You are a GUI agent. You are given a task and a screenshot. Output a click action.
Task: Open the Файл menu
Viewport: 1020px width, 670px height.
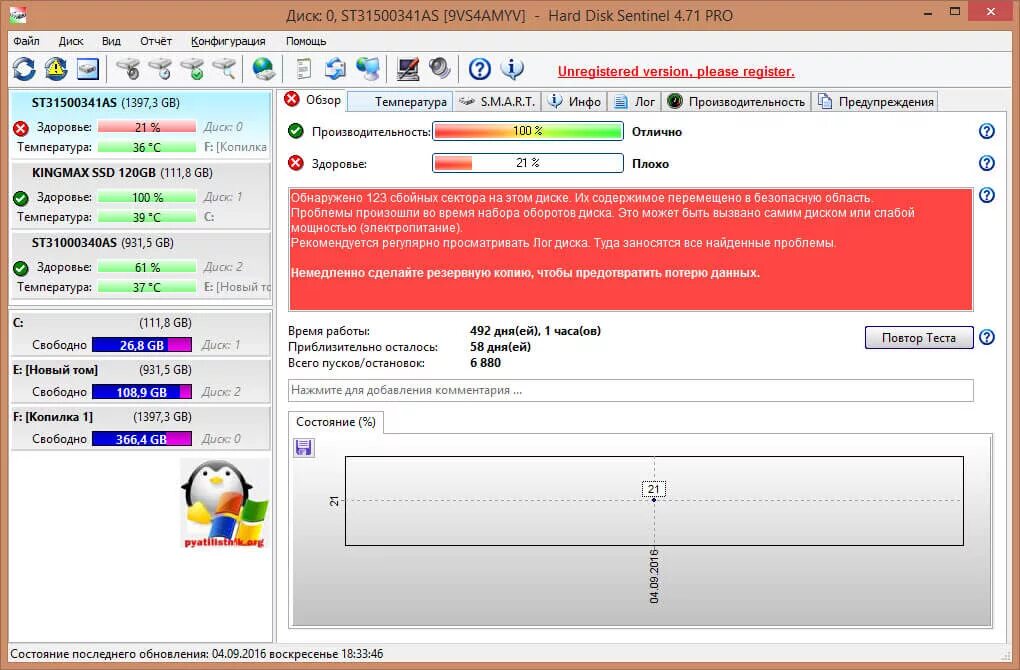tap(27, 41)
